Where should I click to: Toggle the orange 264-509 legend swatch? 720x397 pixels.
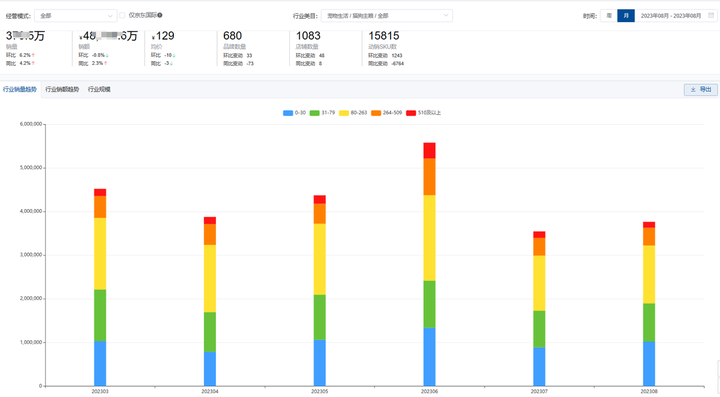click(376, 113)
